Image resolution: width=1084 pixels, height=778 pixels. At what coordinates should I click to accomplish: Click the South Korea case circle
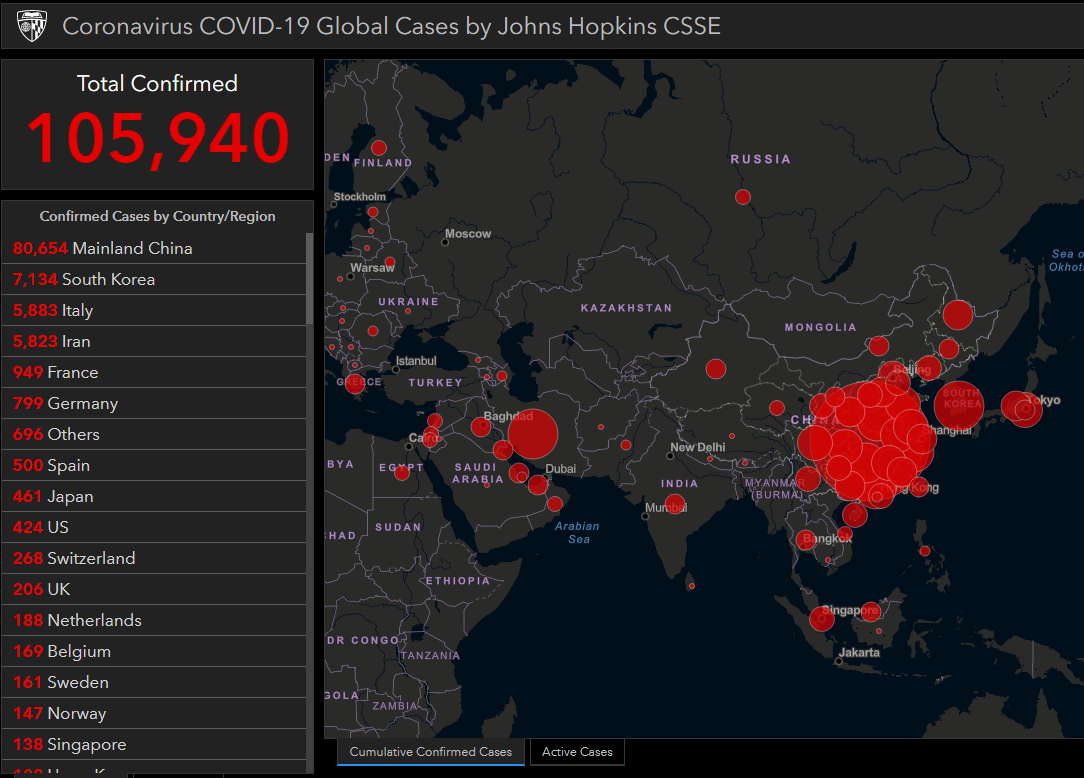pos(958,405)
